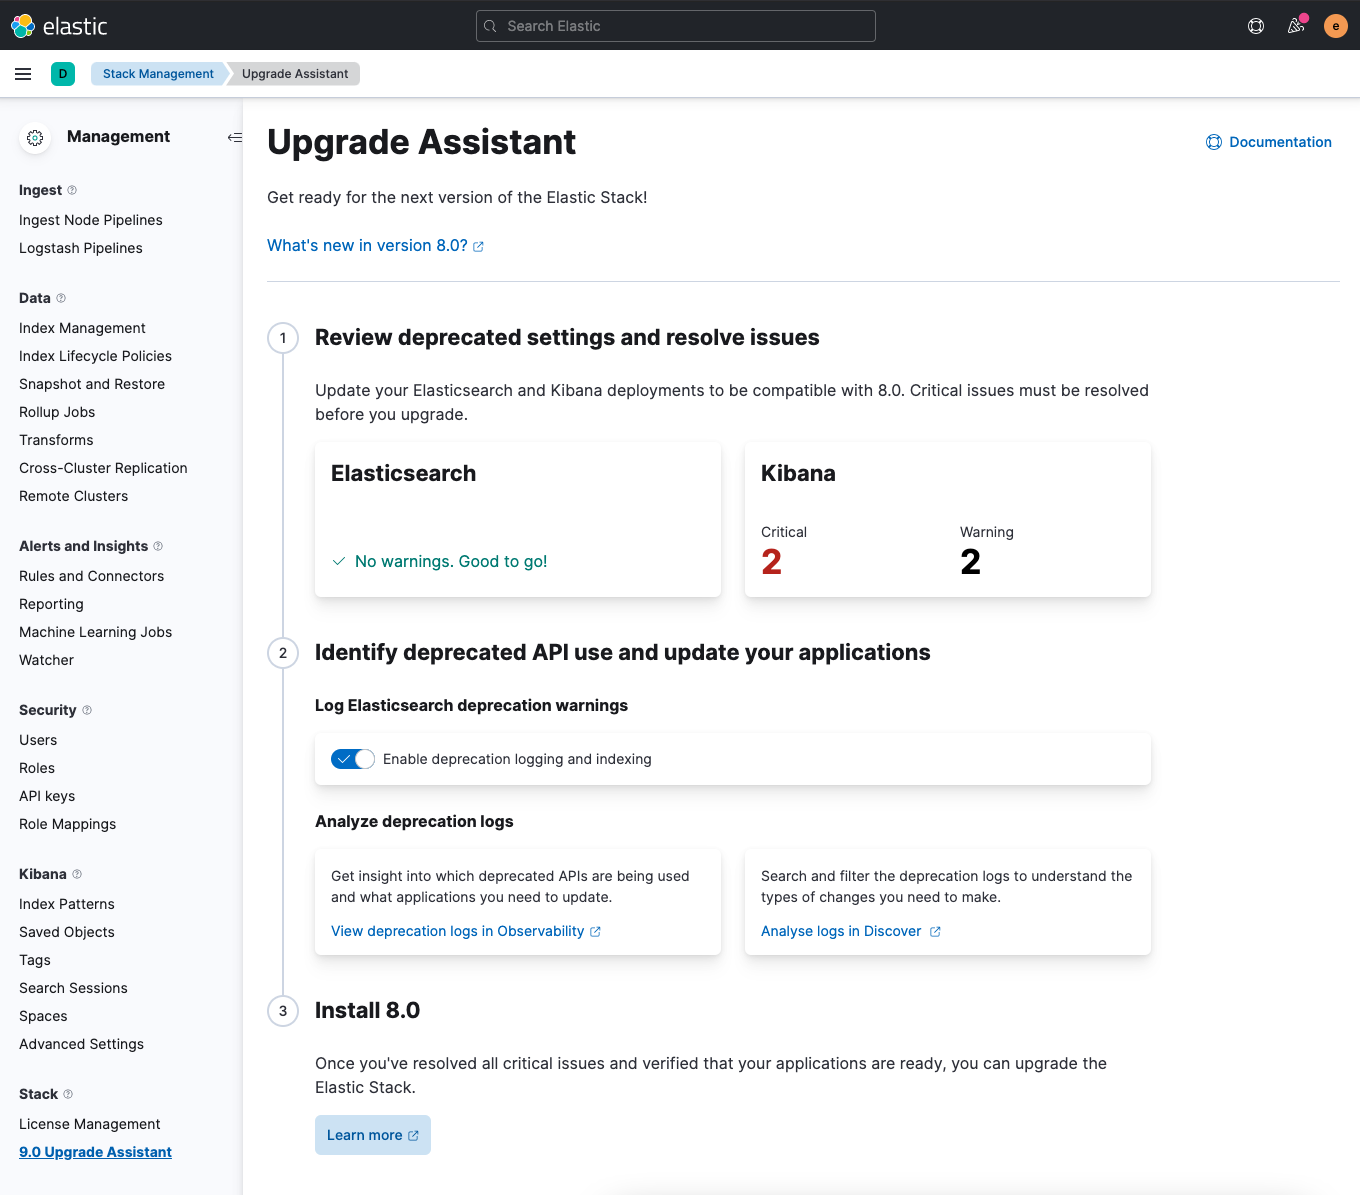This screenshot has height=1195, width=1360.
Task: Navigate to Spaces
Action: 43,1016
